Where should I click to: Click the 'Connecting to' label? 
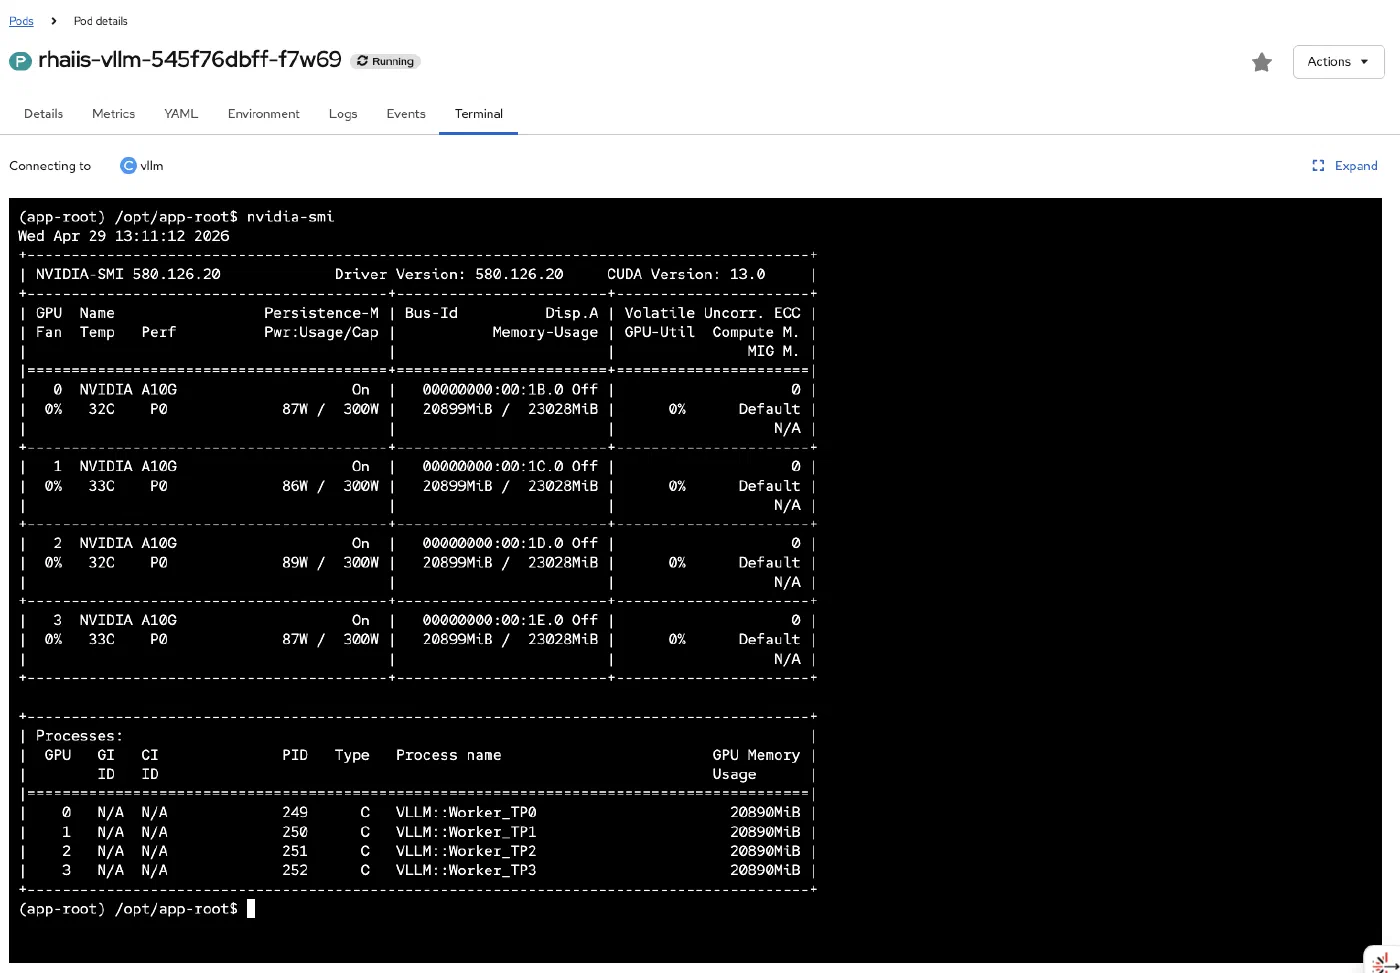click(x=50, y=166)
